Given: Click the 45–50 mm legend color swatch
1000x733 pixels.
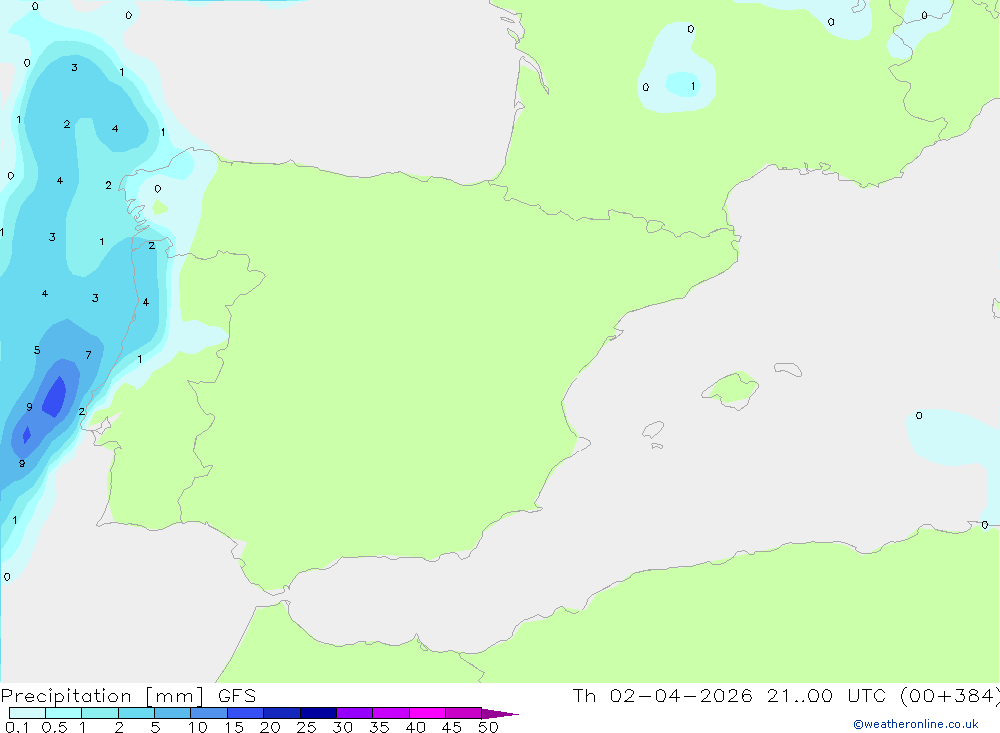Looking at the screenshot, I should point(463,713).
